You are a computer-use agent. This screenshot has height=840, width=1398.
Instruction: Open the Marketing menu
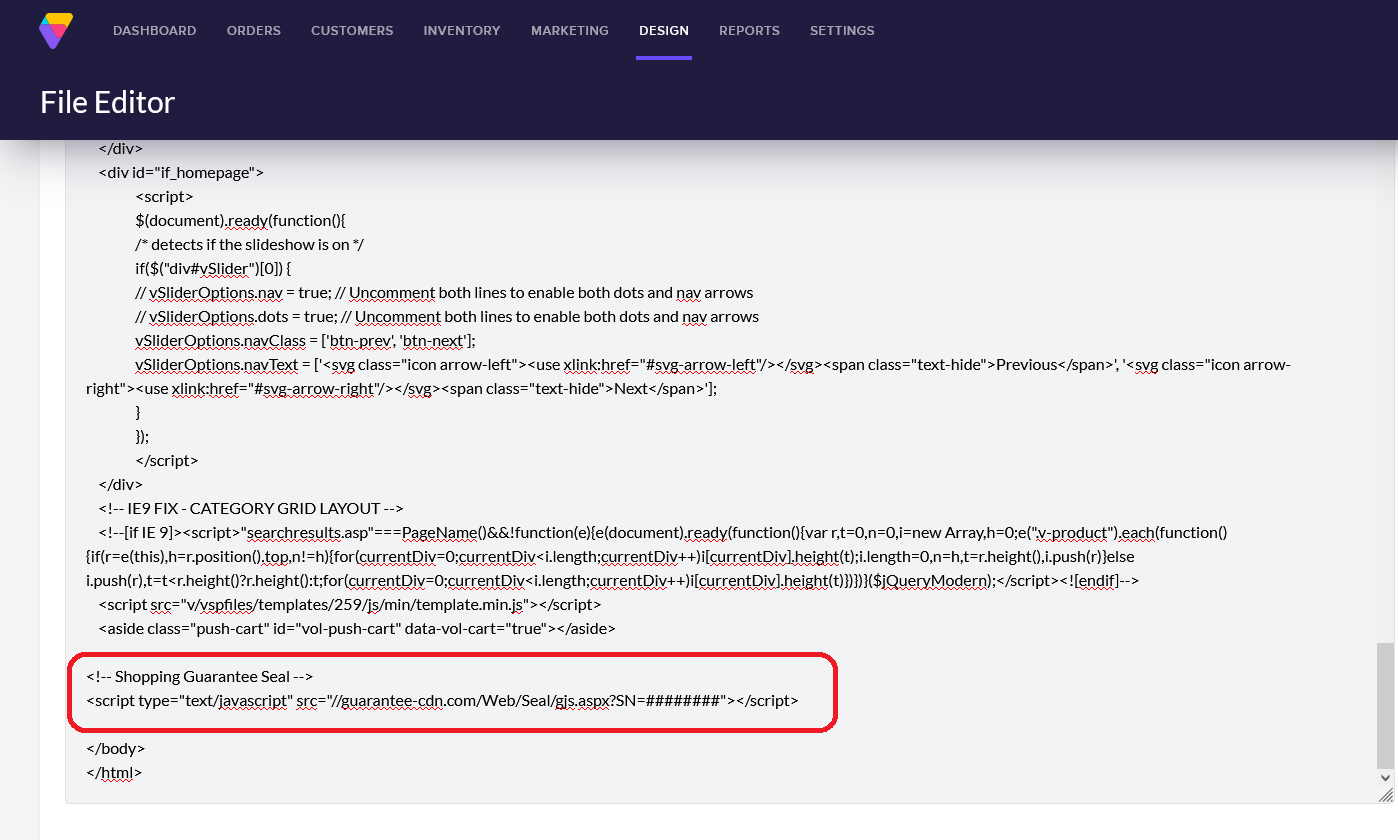click(570, 31)
